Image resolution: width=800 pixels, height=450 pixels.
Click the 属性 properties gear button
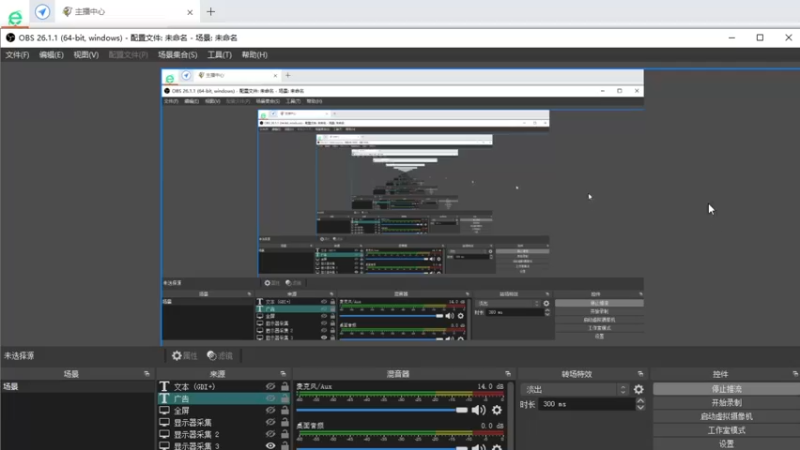184,356
